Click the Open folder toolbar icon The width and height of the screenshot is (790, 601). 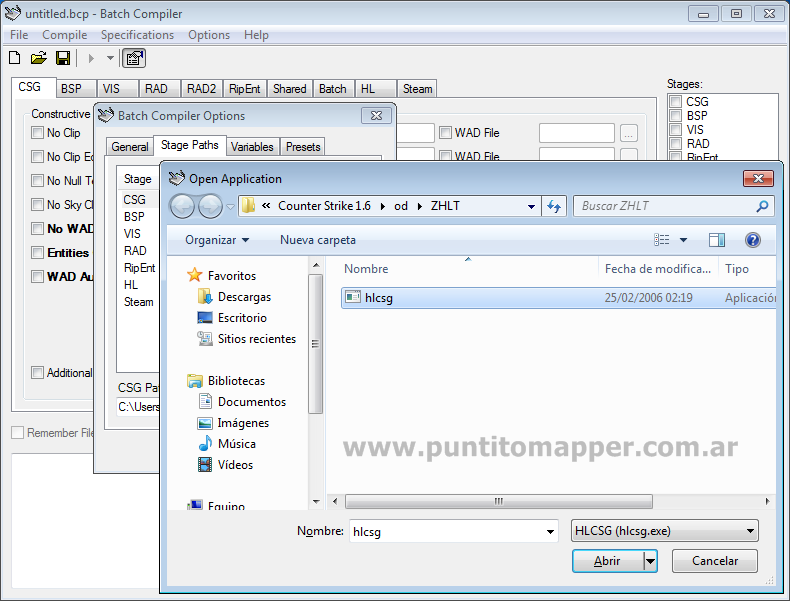coord(38,58)
